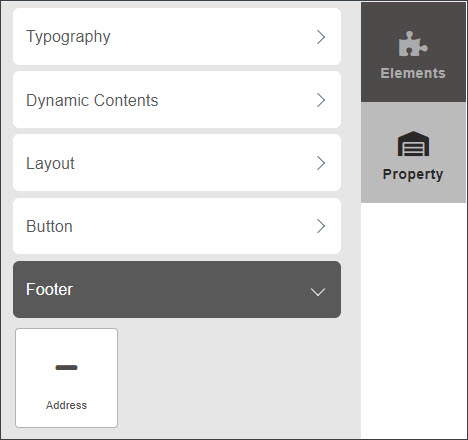Click the right chevron beside Layout
The height and width of the screenshot is (440, 468).
(x=321, y=163)
